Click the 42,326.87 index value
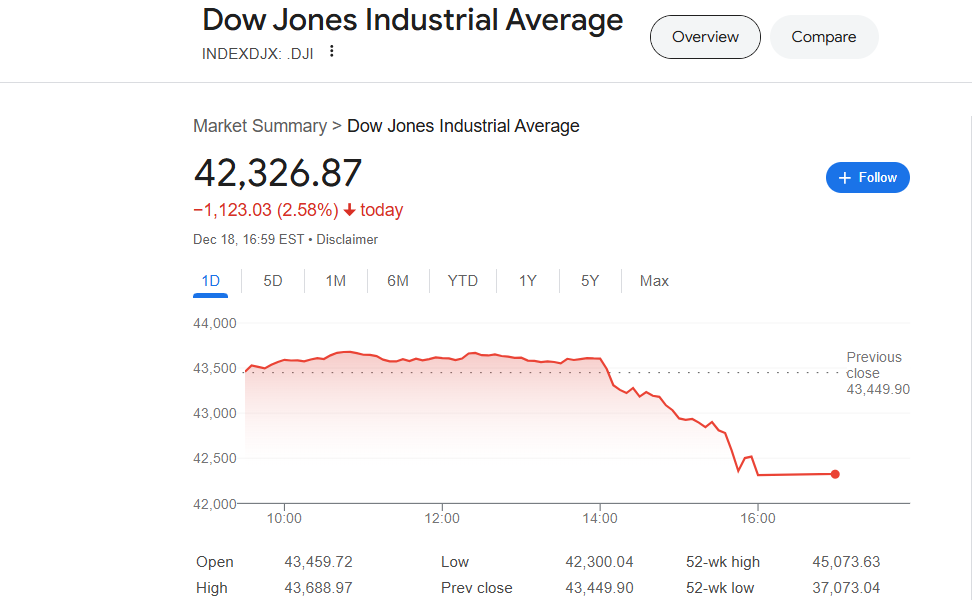This screenshot has height=600, width=972. (277, 173)
